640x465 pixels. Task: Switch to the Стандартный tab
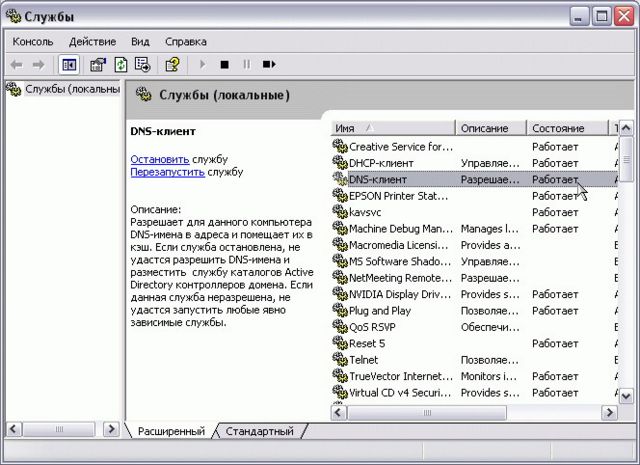point(260,431)
